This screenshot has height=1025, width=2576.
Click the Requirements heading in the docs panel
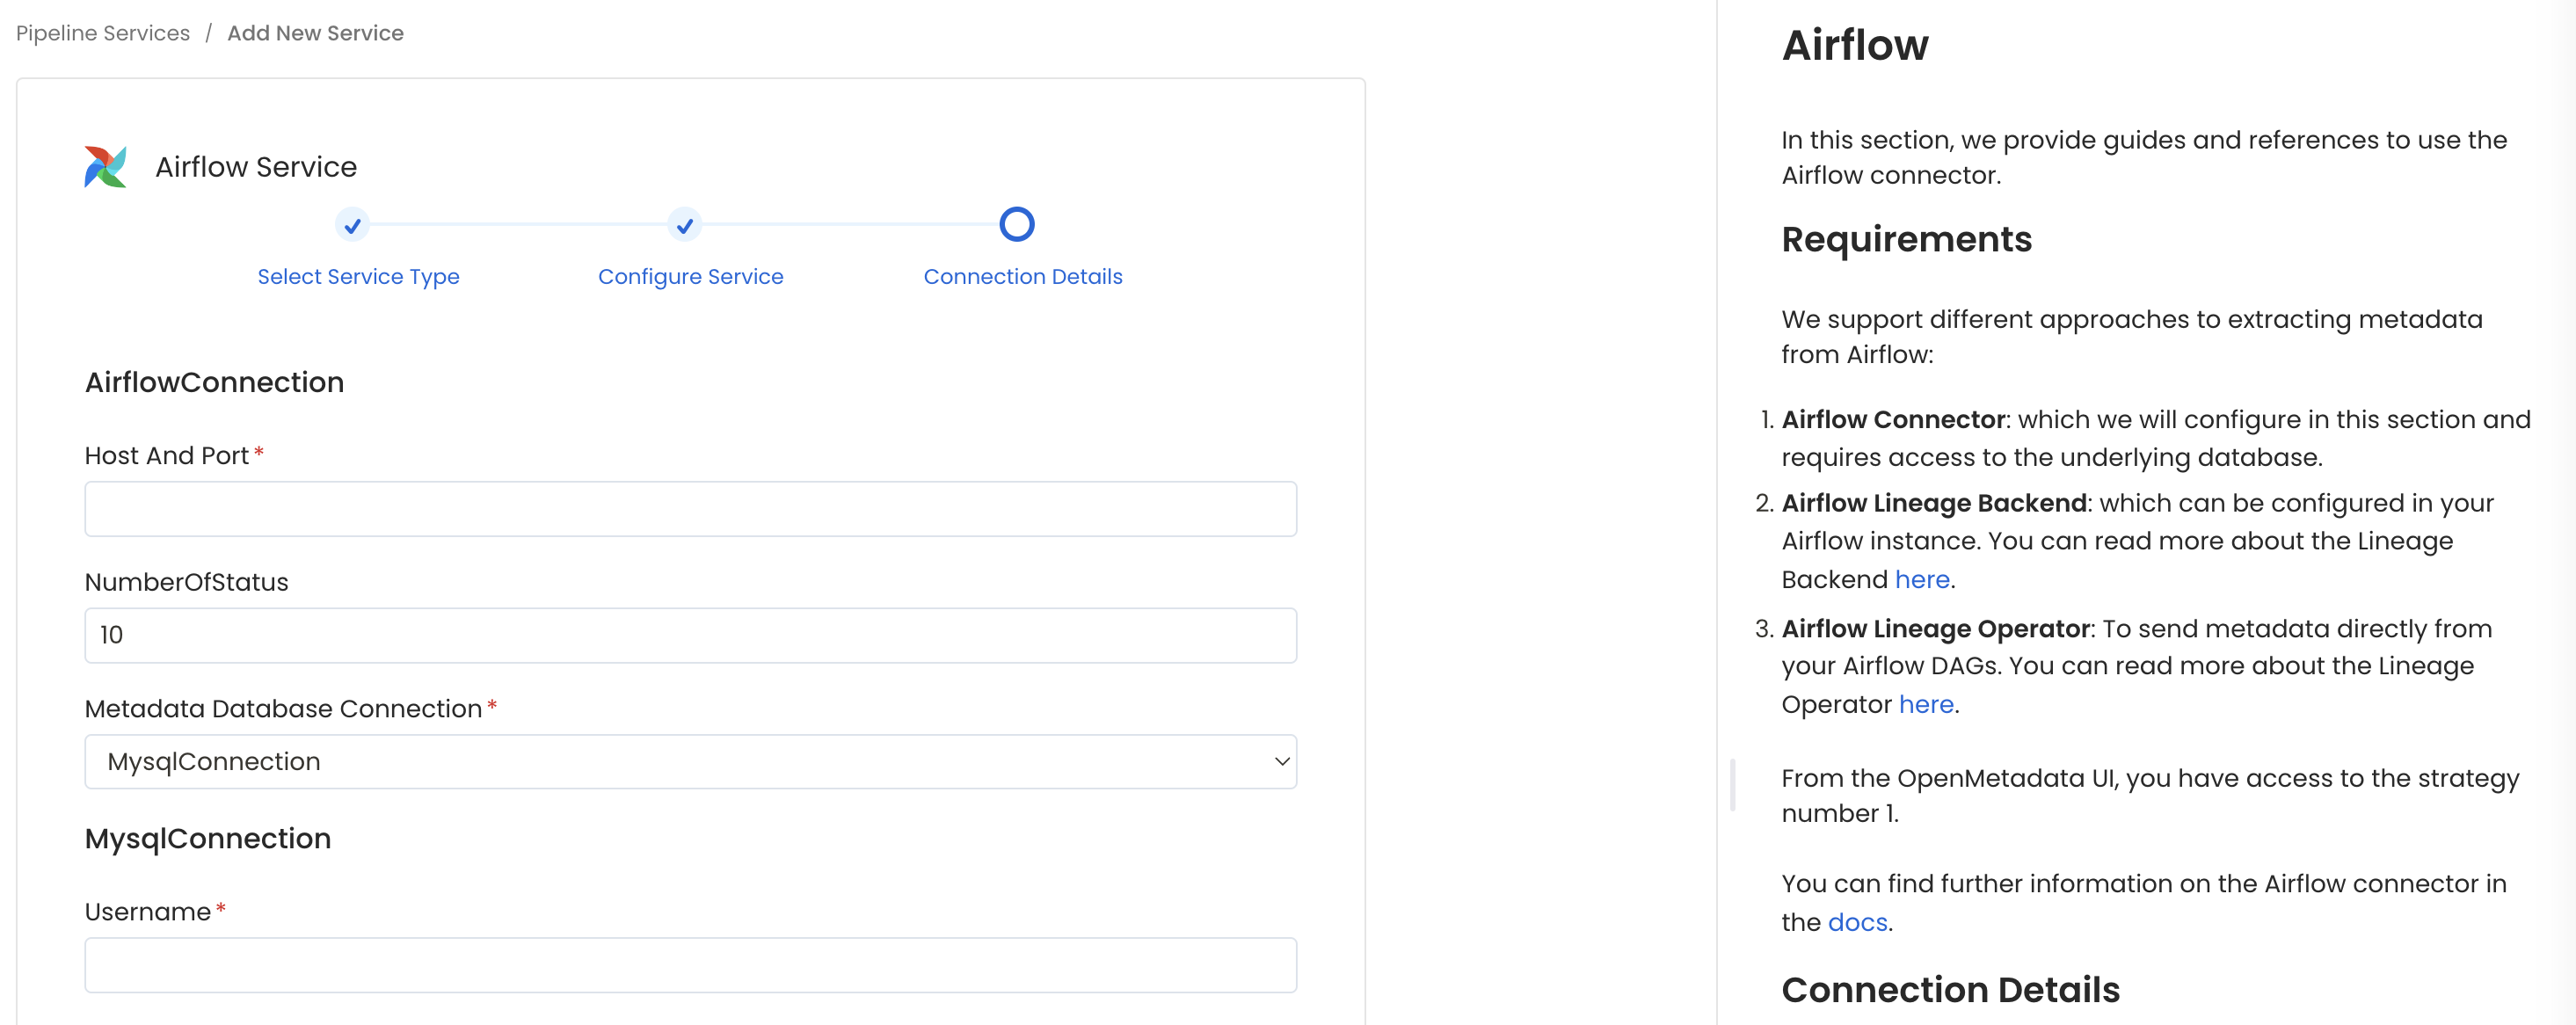click(x=1905, y=240)
